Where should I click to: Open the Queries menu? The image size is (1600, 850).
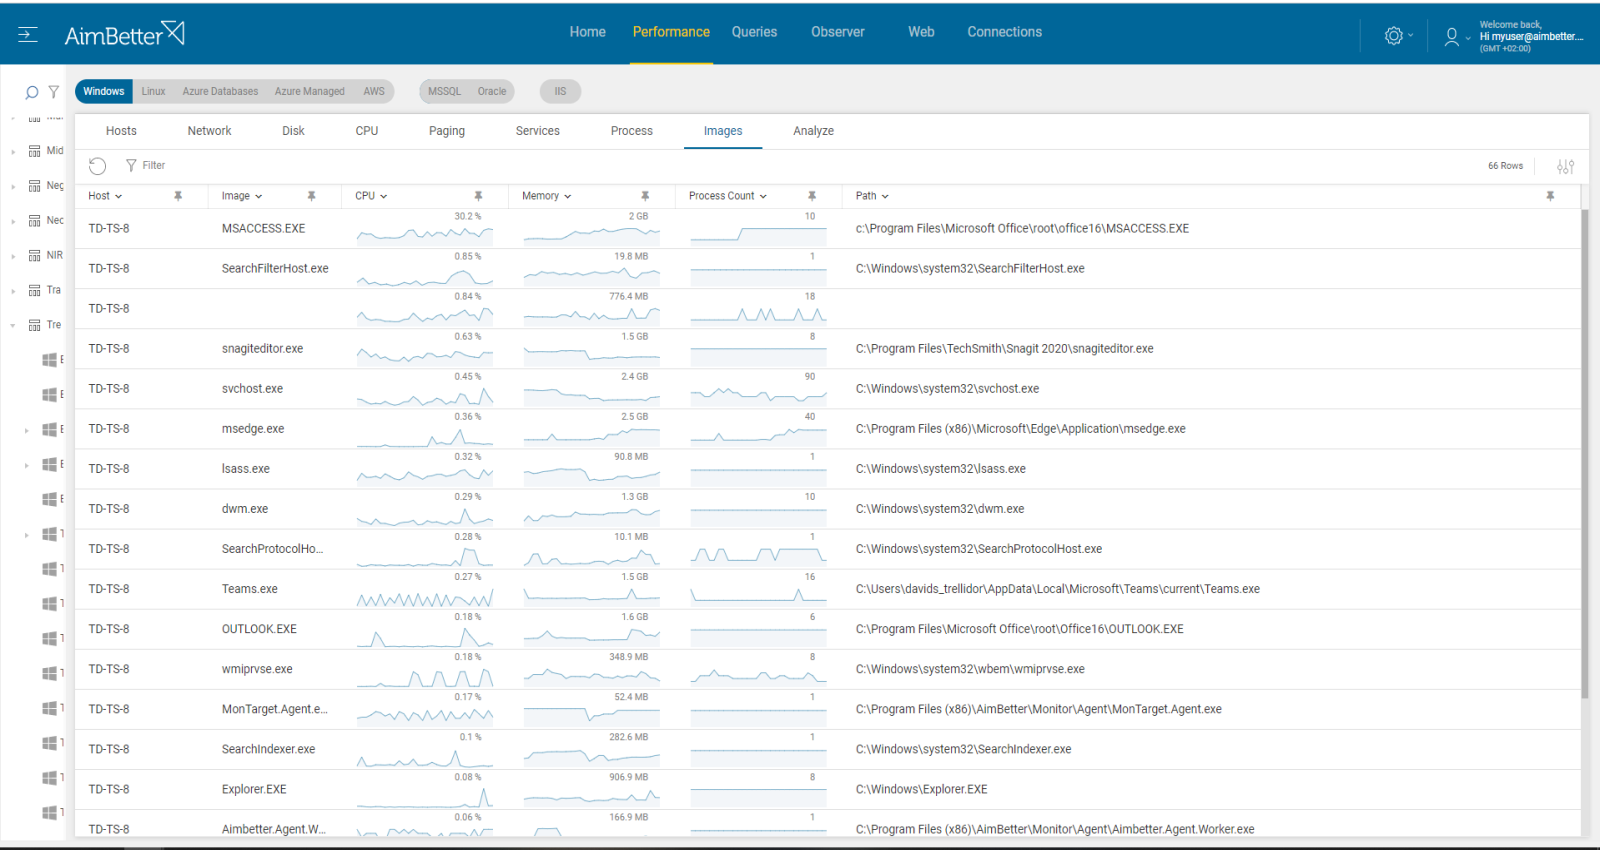[x=754, y=32]
